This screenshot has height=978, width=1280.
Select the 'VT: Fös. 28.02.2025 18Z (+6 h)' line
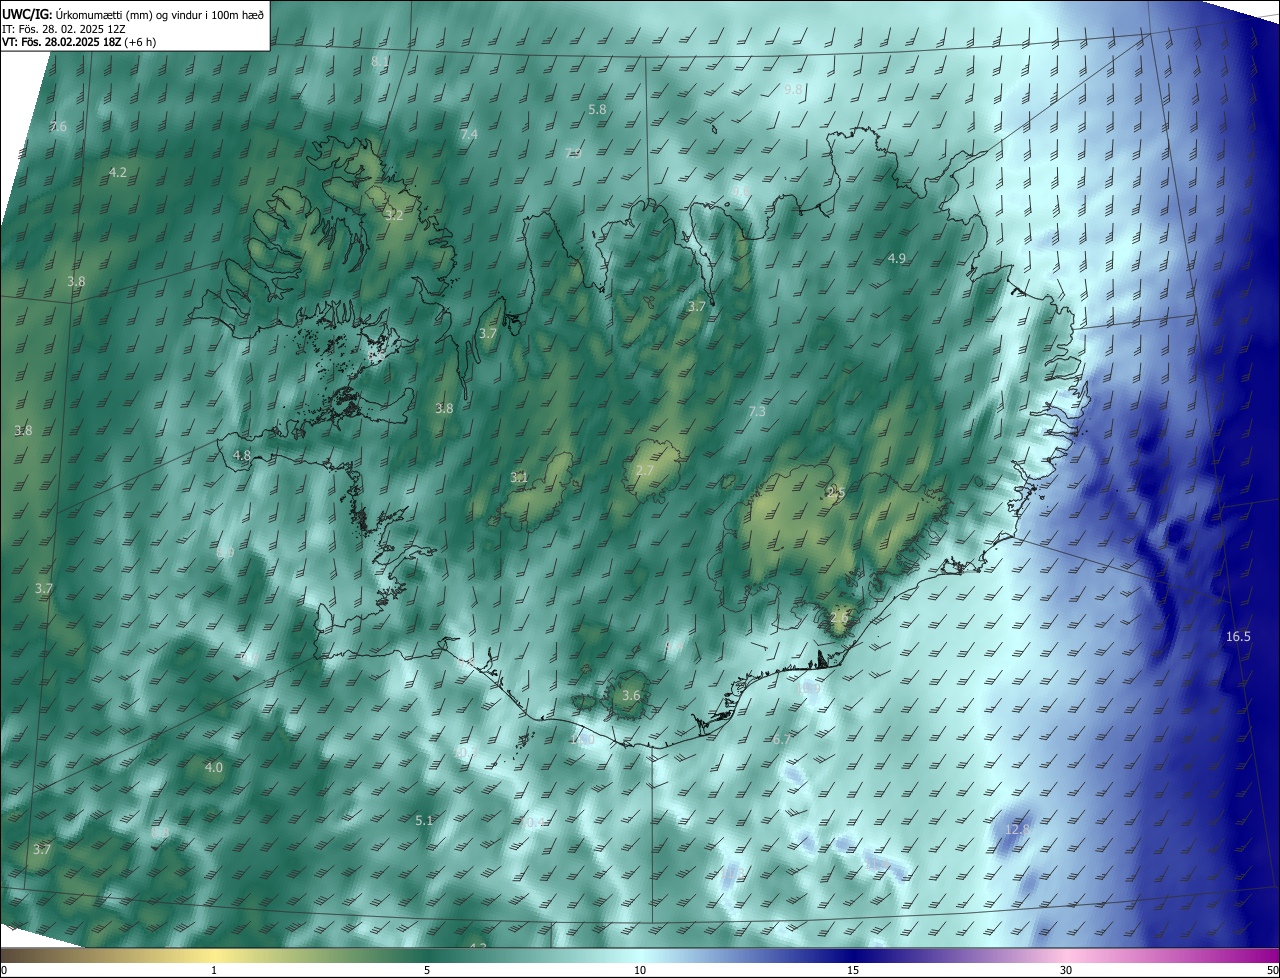79,42
